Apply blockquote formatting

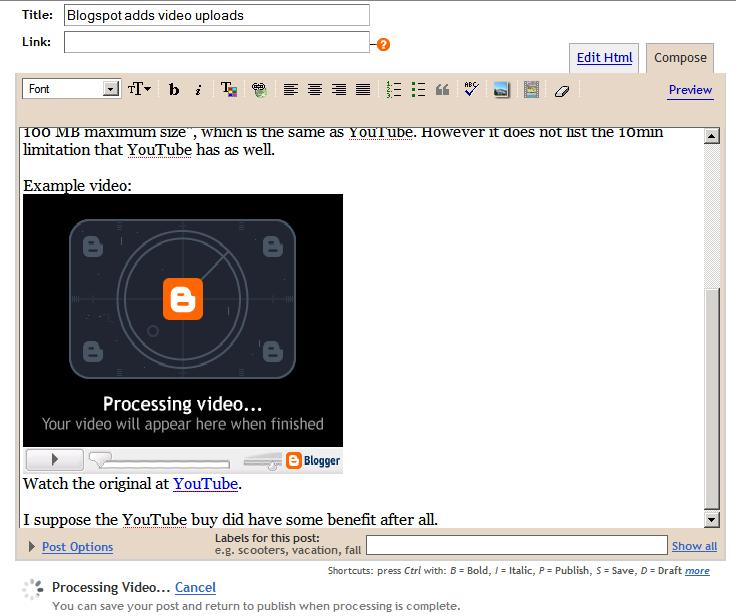point(443,89)
